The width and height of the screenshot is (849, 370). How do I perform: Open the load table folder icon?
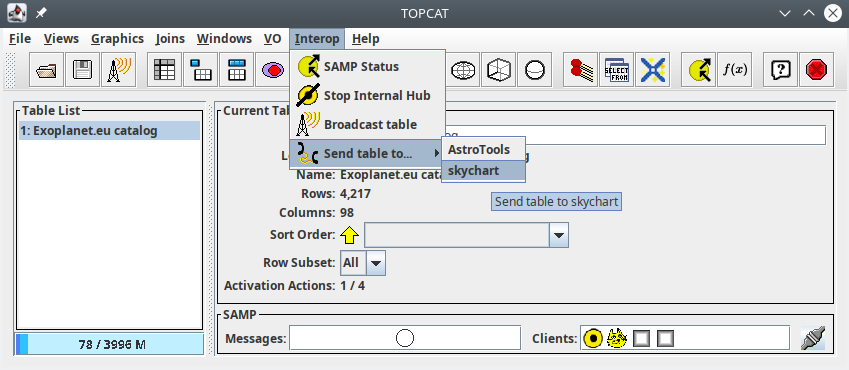47,70
